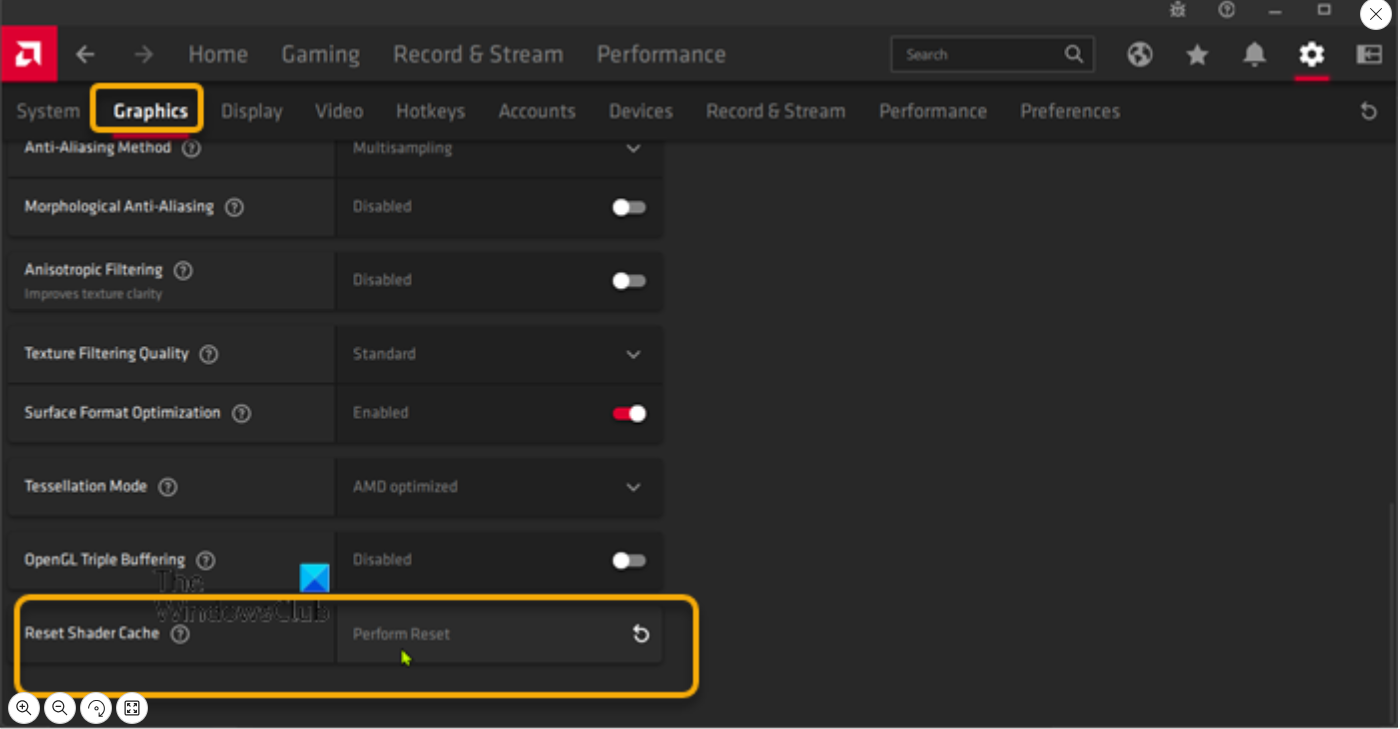
Task: Switch to the Display tab
Action: (x=252, y=111)
